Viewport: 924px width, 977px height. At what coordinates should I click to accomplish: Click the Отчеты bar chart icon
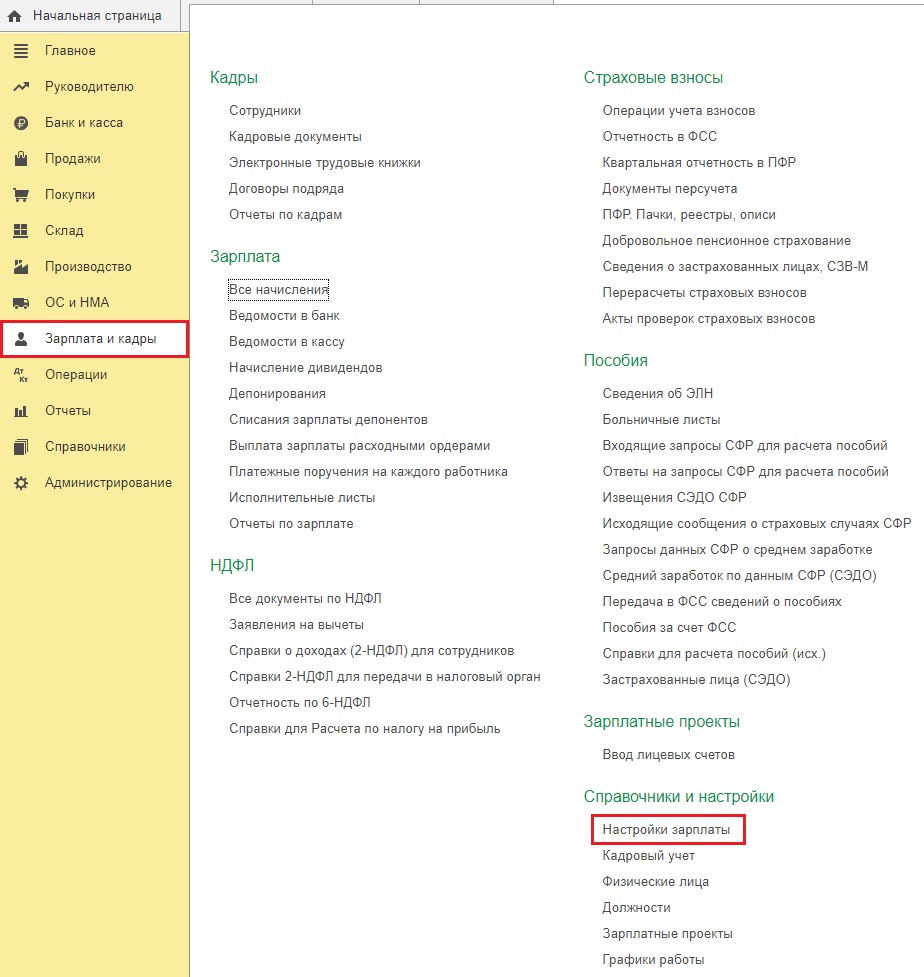[21, 411]
